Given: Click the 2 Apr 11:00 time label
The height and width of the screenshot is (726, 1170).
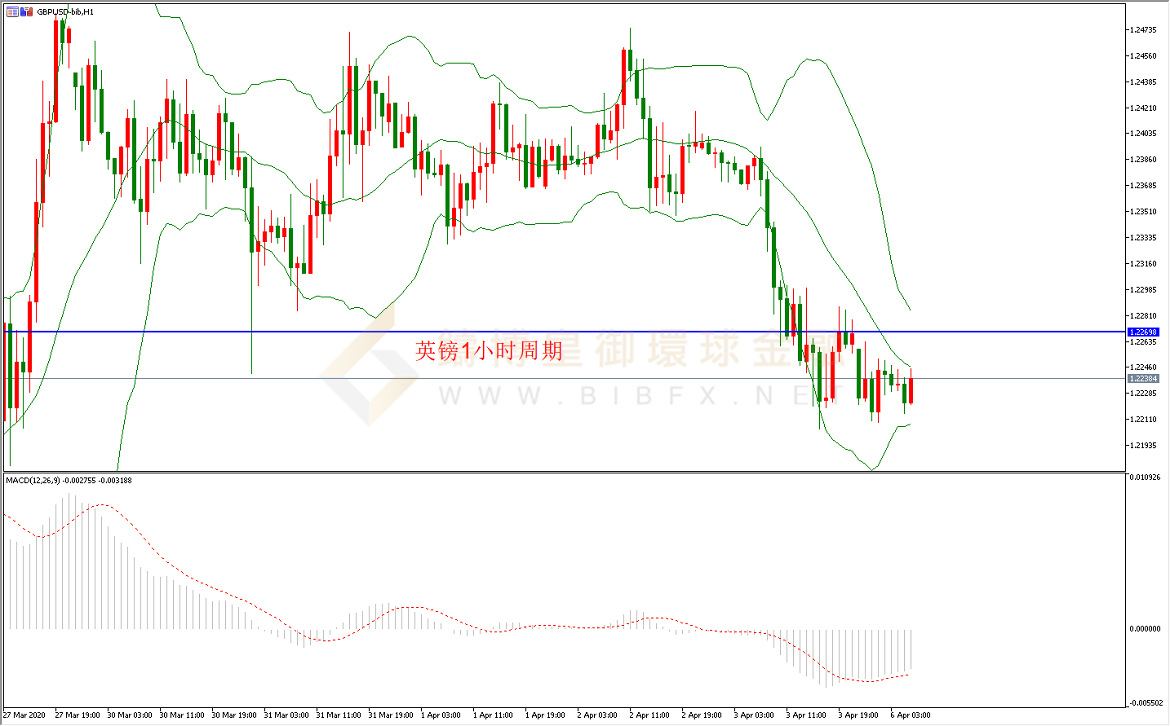Looking at the screenshot, I should tap(648, 715).
